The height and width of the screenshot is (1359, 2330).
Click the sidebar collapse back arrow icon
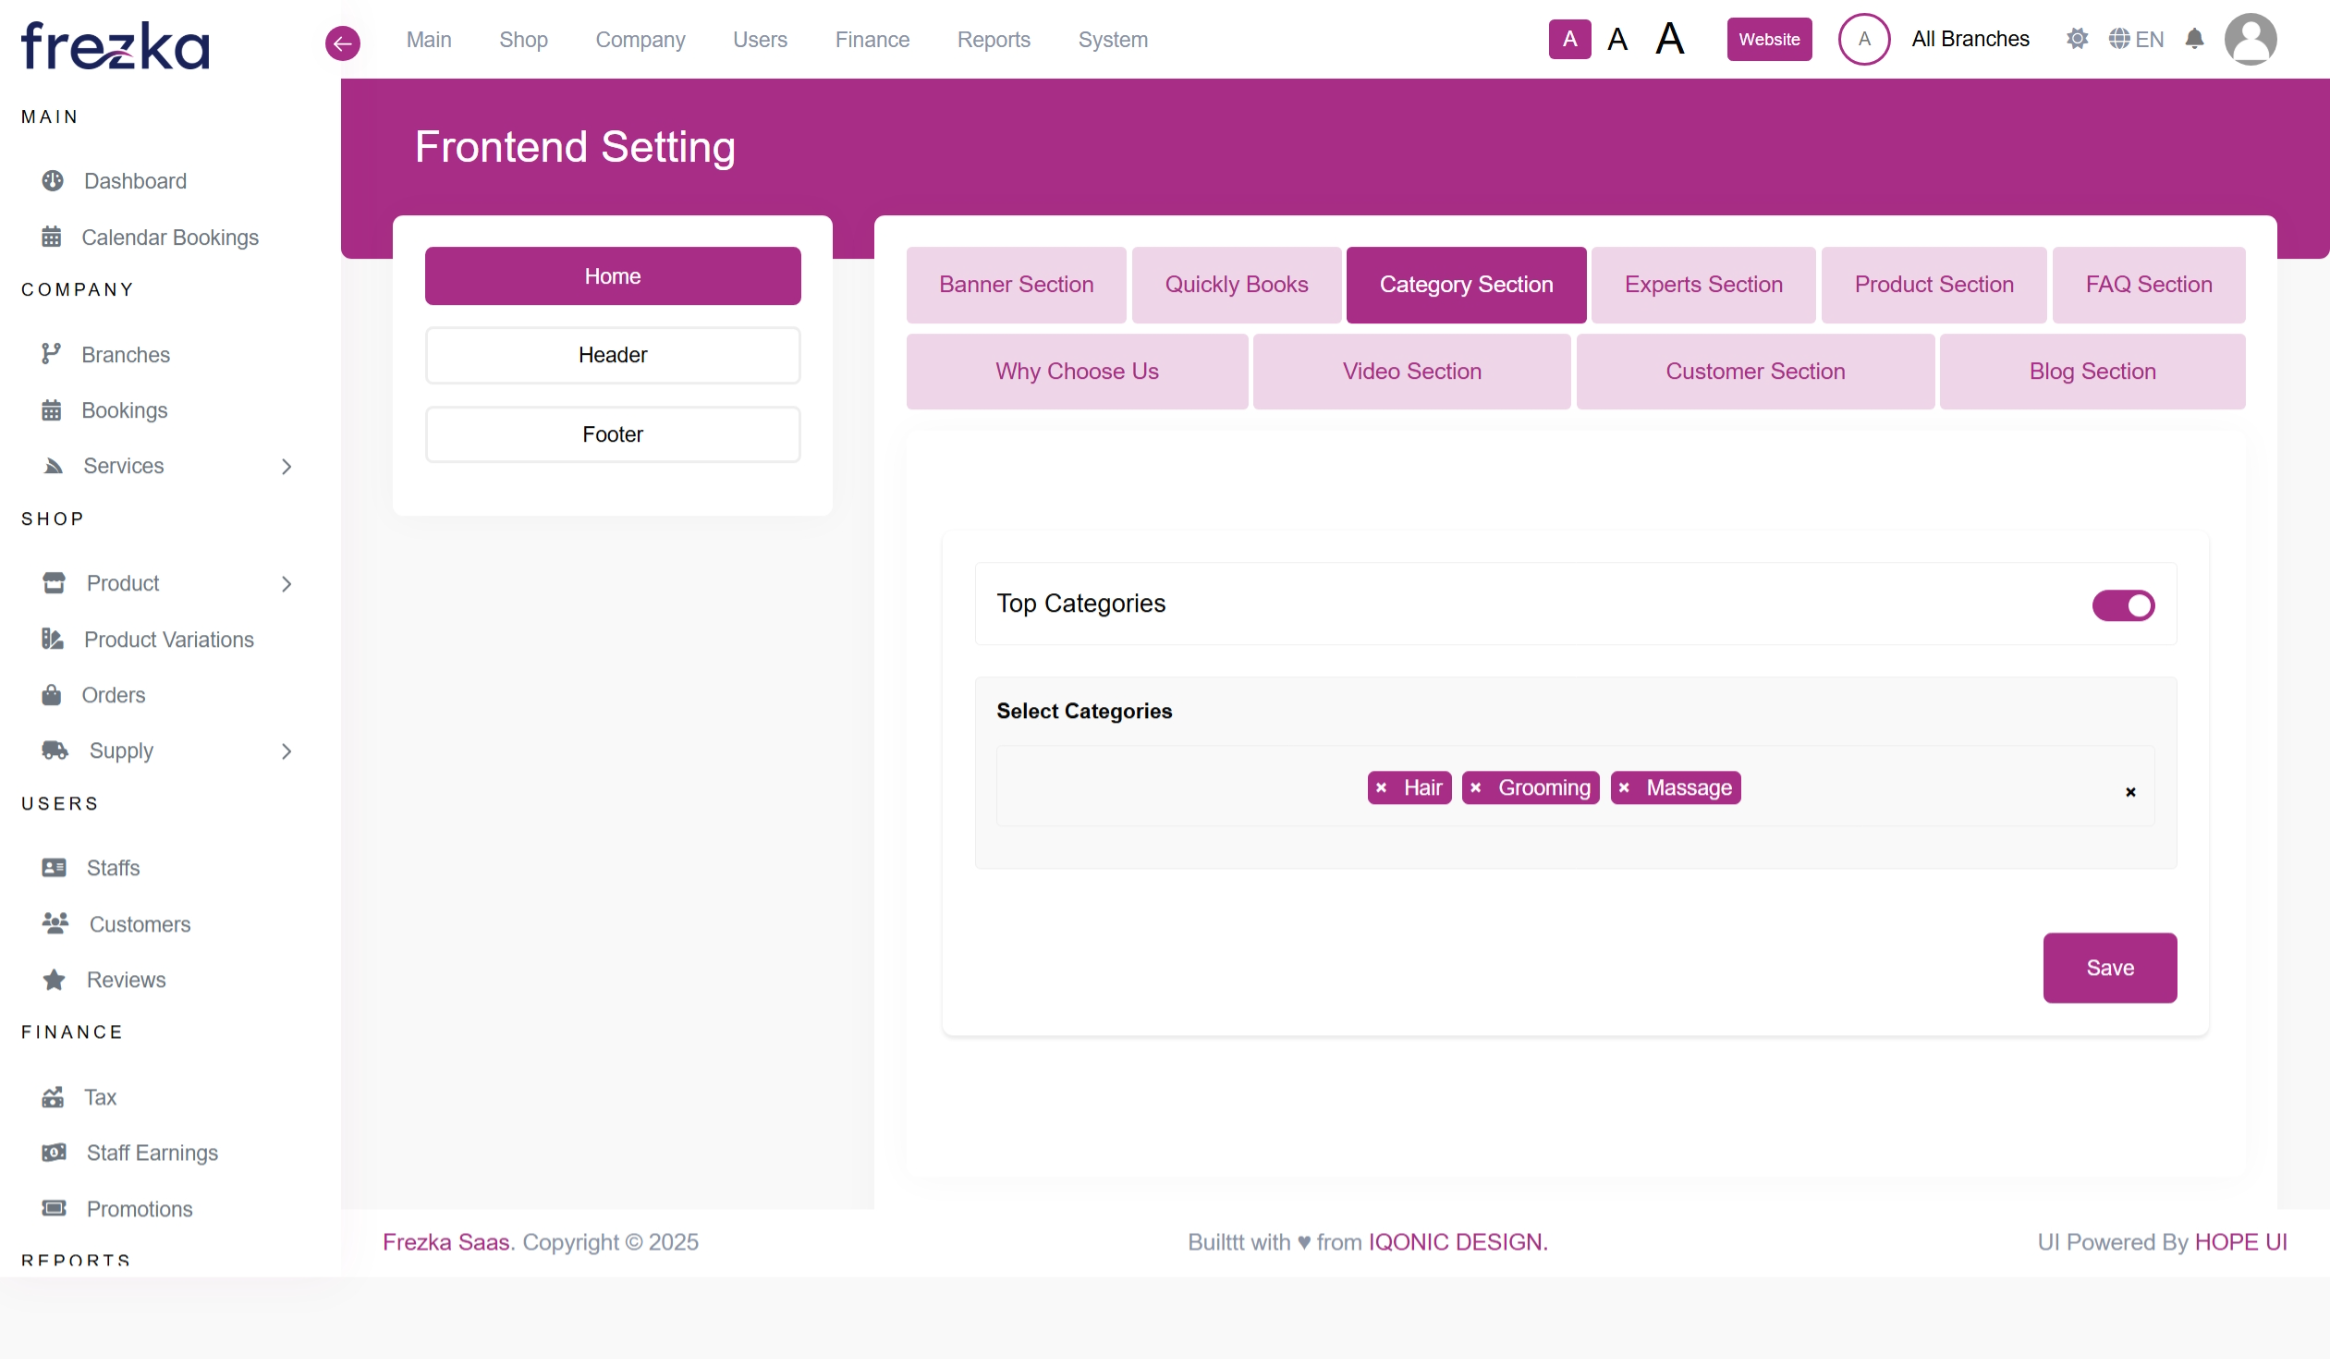(342, 43)
